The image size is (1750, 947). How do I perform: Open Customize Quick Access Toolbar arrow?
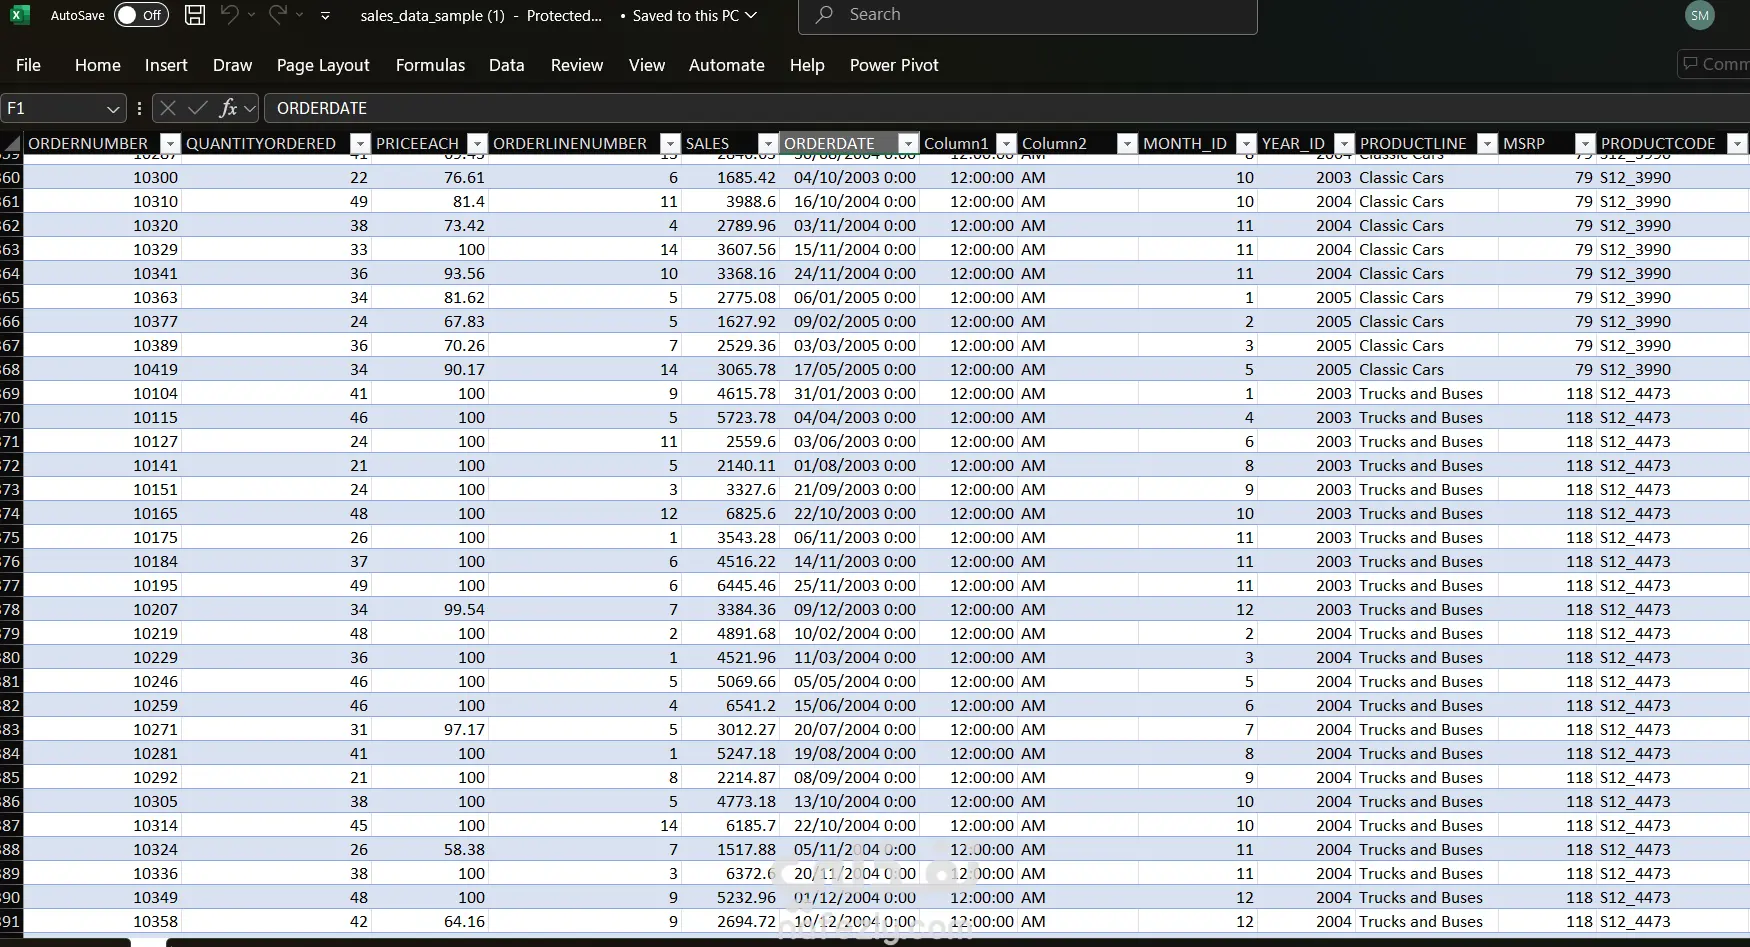point(325,16)
